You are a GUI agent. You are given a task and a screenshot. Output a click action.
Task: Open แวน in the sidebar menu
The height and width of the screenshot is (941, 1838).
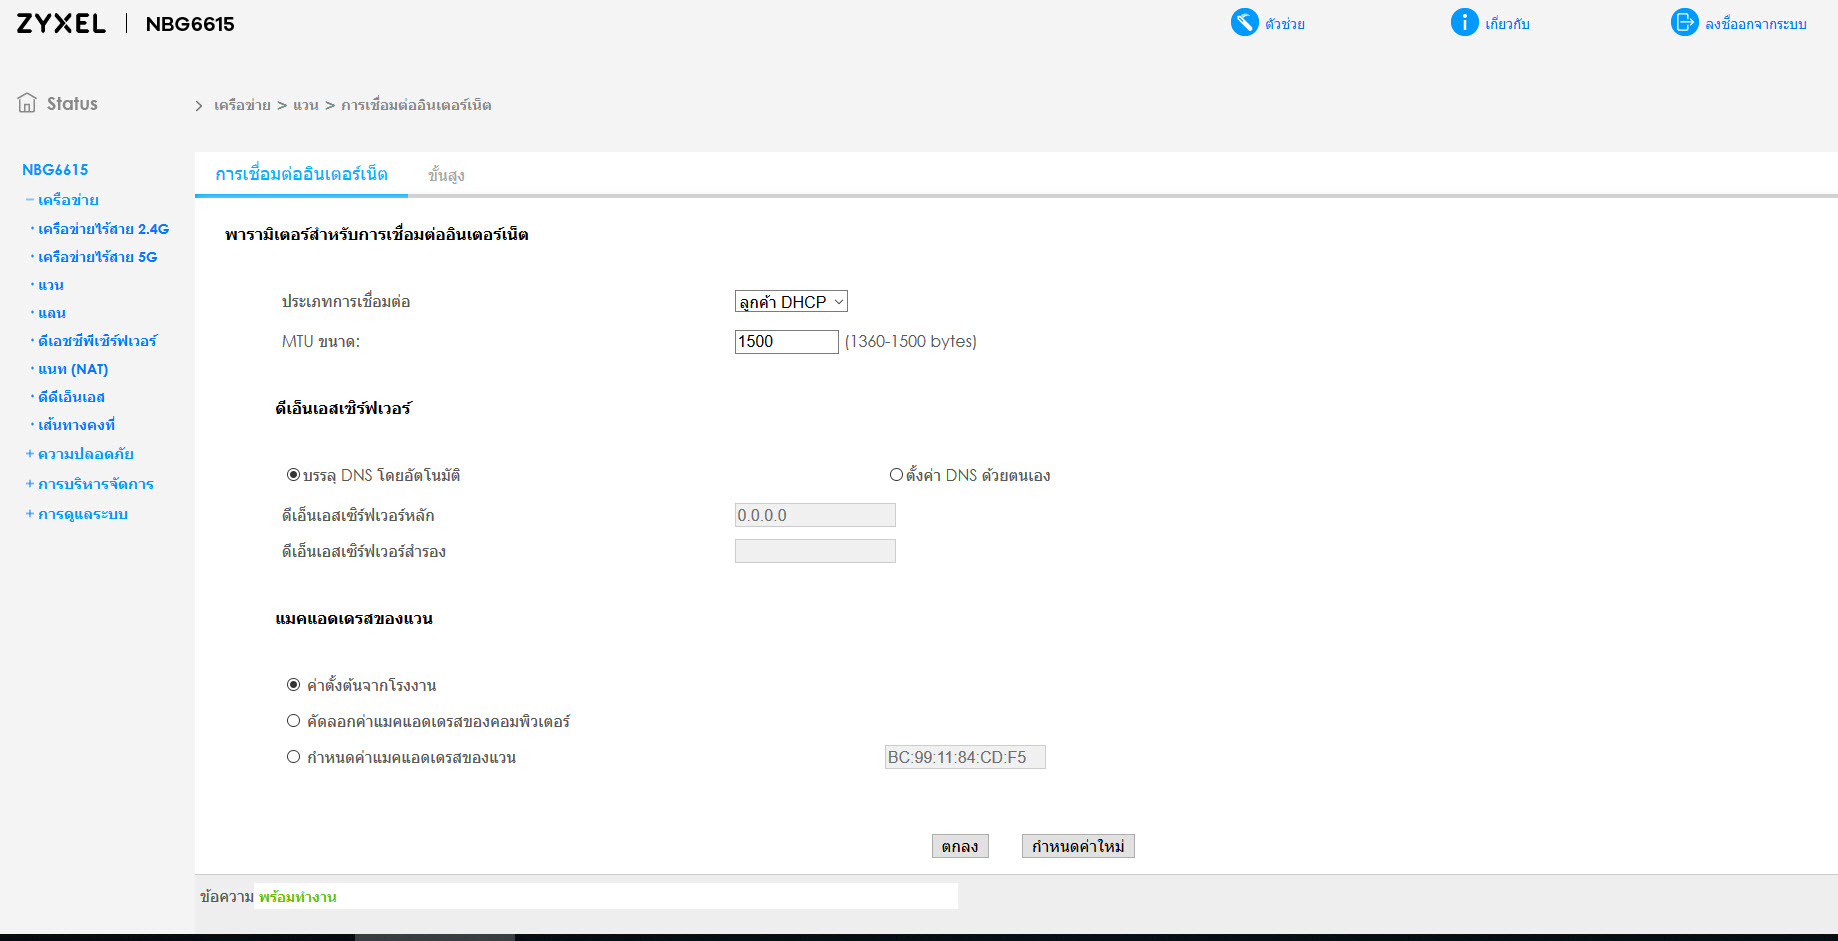[x=51, y=285]
